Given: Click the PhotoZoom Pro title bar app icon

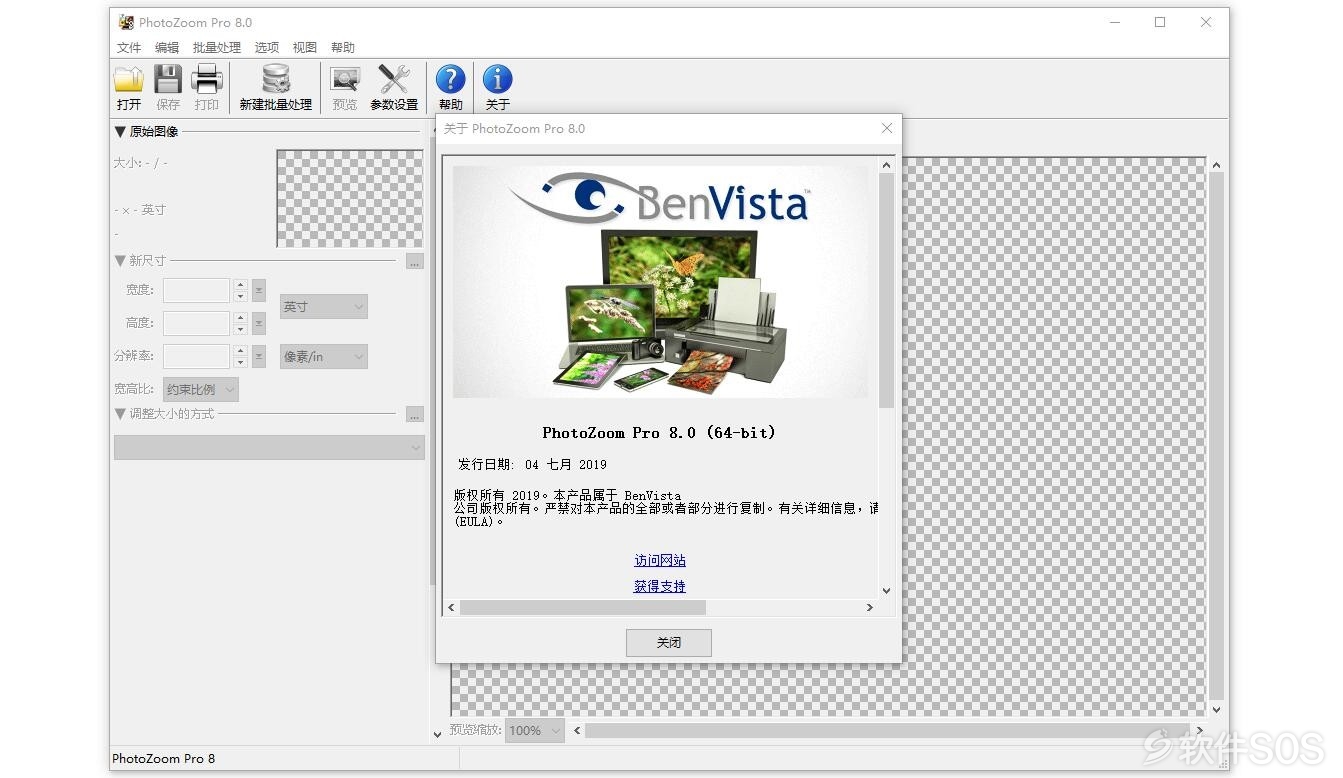Looking at the screenshot, I should pos(126,22).
